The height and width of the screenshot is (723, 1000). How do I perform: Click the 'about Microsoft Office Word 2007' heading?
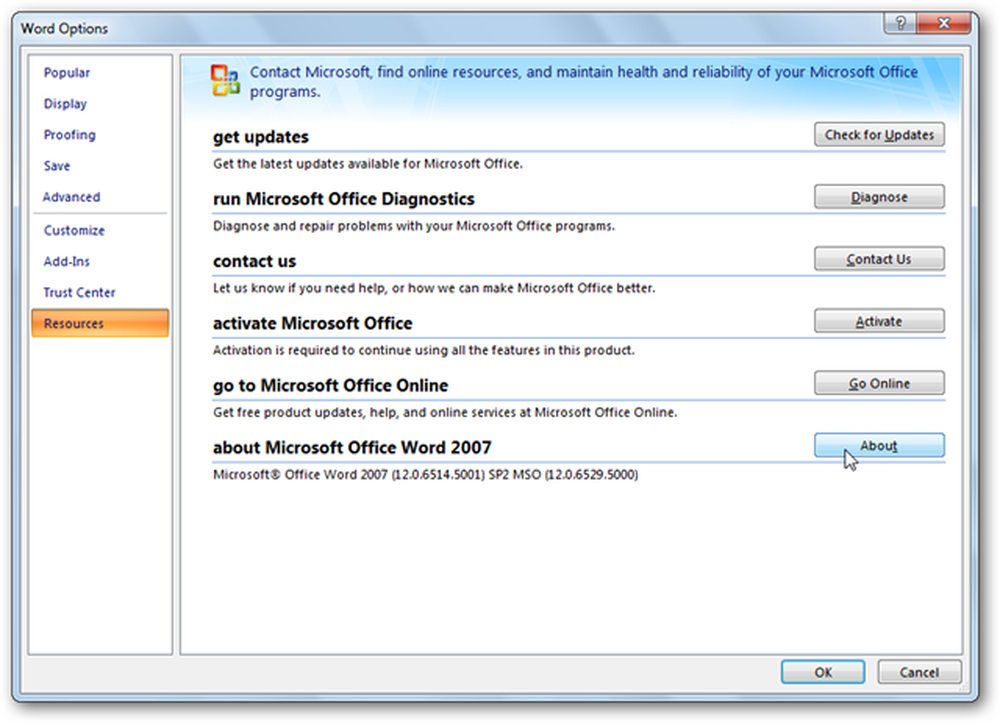(352, 448)
